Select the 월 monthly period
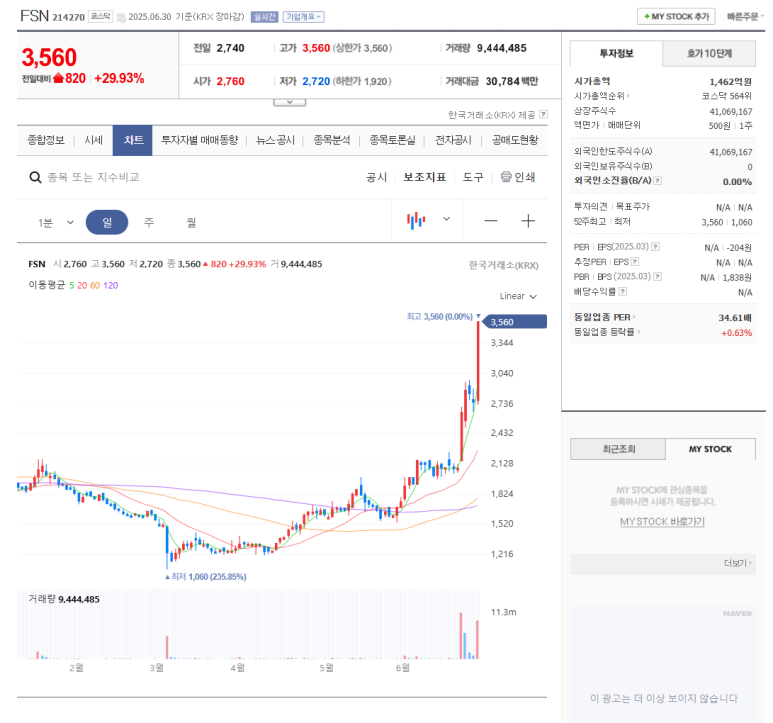This screenshot has width=773, height=723. (x=191, y=222)
